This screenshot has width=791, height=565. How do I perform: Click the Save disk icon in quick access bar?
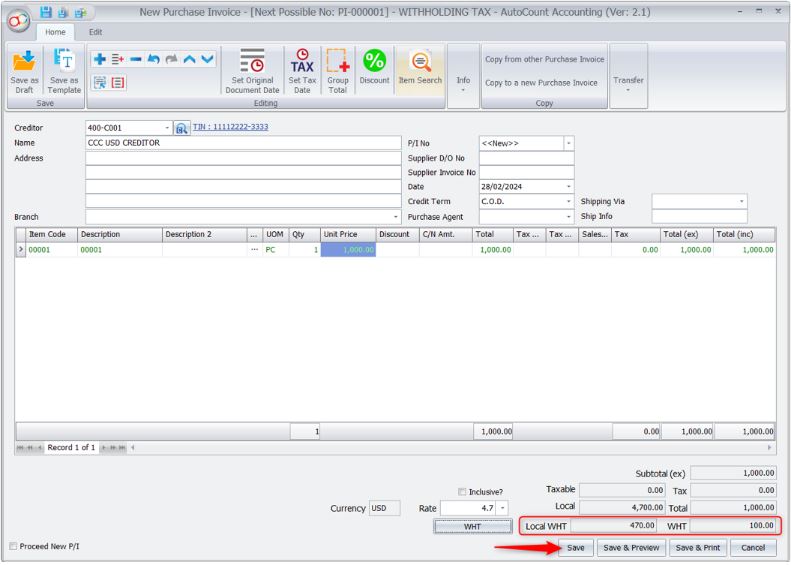(46, 12)
